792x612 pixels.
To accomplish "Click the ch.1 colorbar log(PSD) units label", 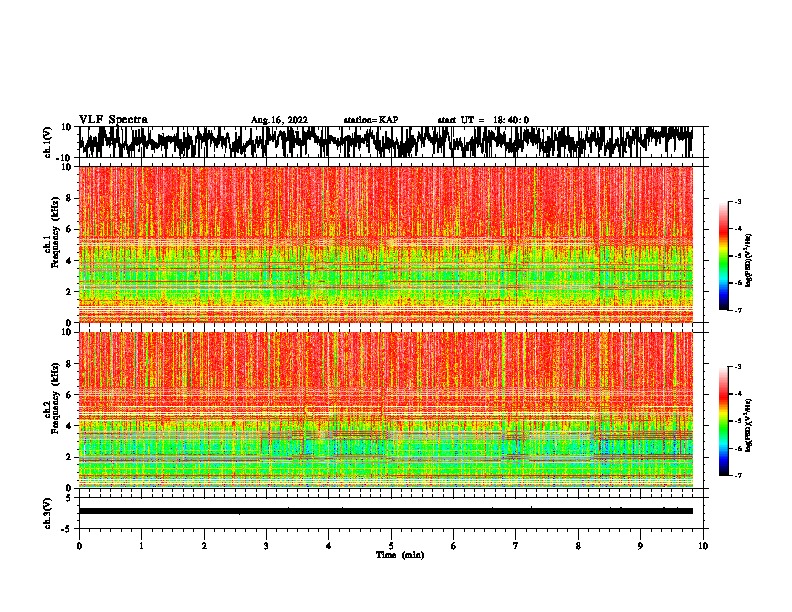I will (x=749, y=260).
